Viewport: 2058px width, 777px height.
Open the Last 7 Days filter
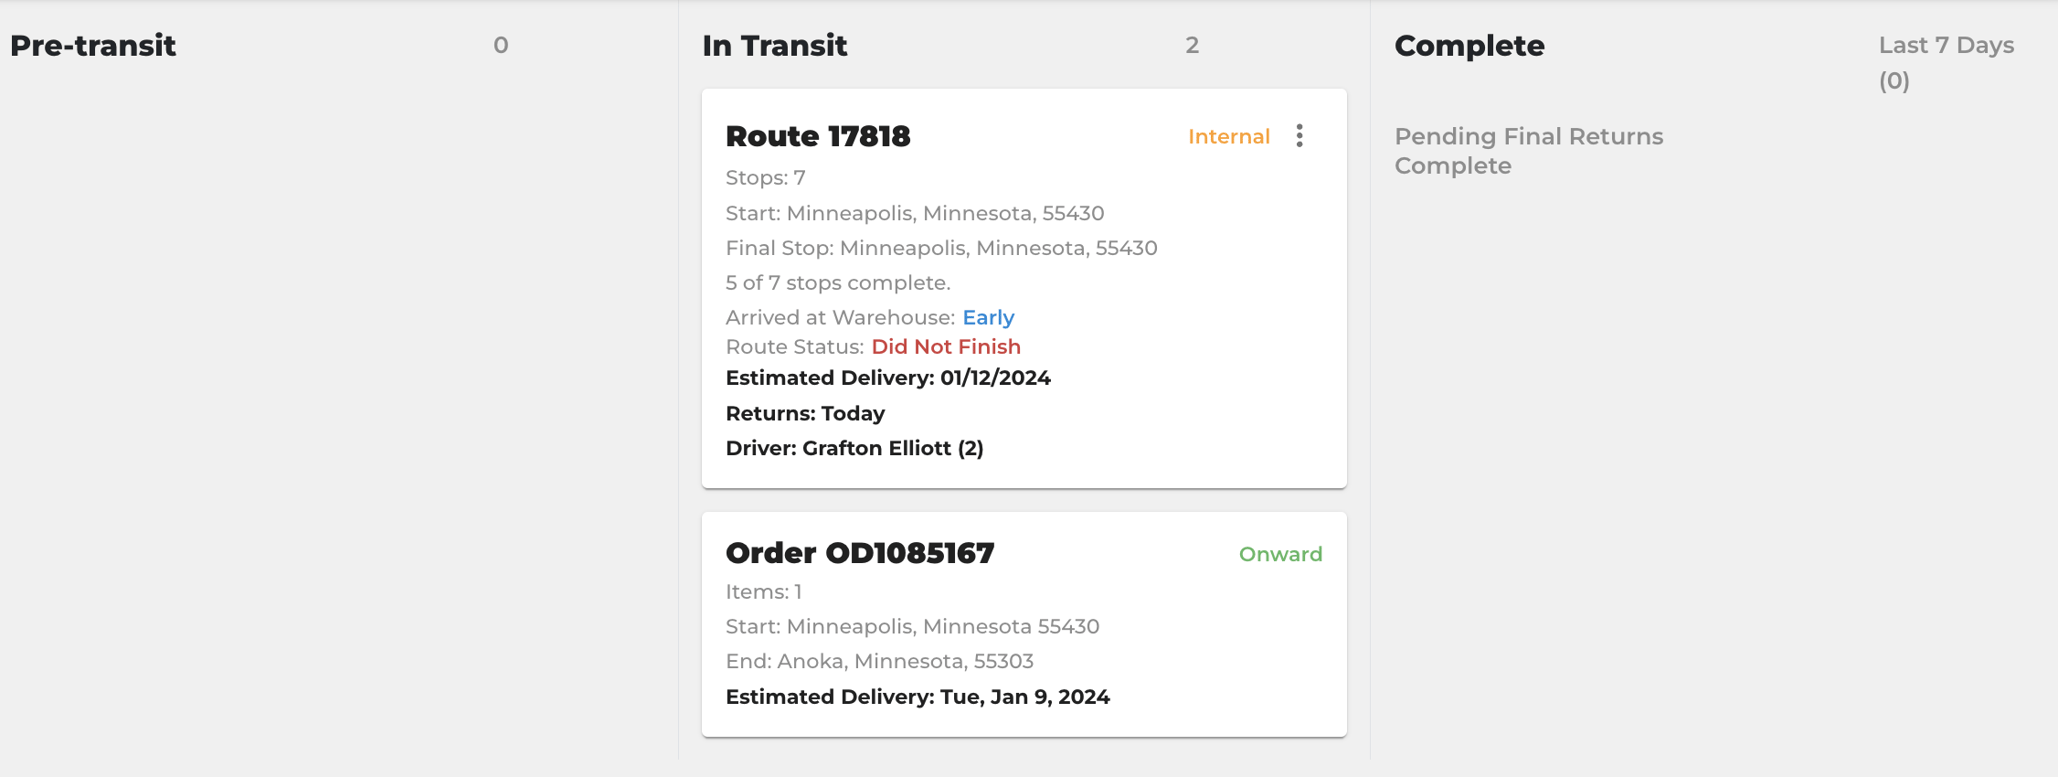[1943, 44]
